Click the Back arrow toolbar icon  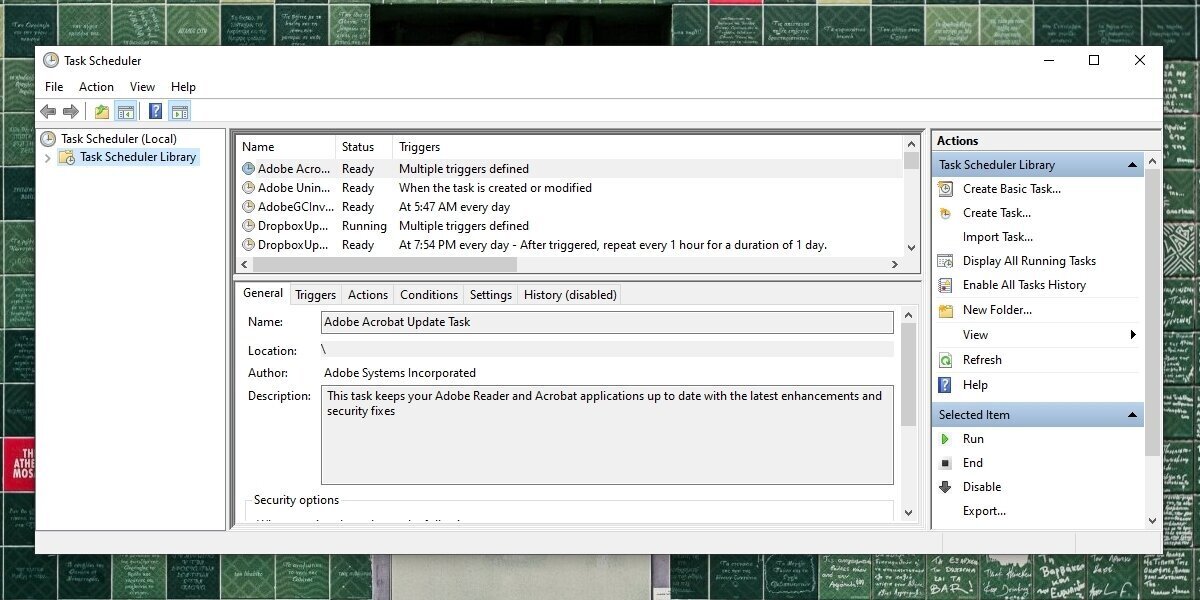point(48,111)
